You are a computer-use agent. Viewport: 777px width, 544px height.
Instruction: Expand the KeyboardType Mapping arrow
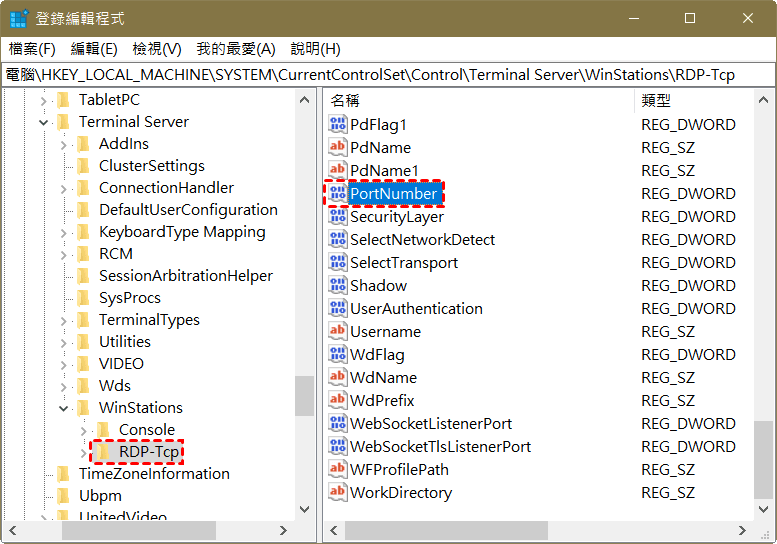(63, 233)
